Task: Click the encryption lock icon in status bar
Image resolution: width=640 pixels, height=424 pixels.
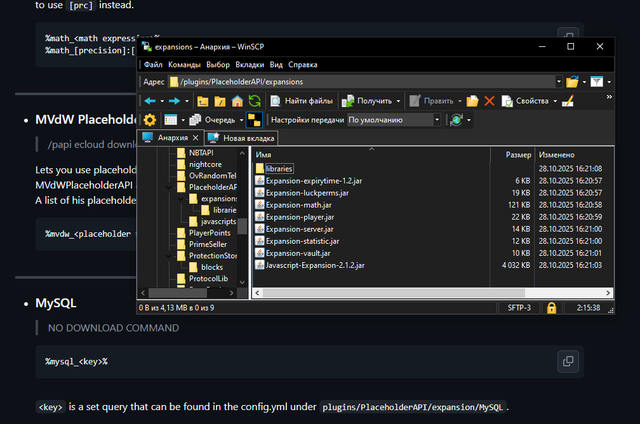Action: 551,308
